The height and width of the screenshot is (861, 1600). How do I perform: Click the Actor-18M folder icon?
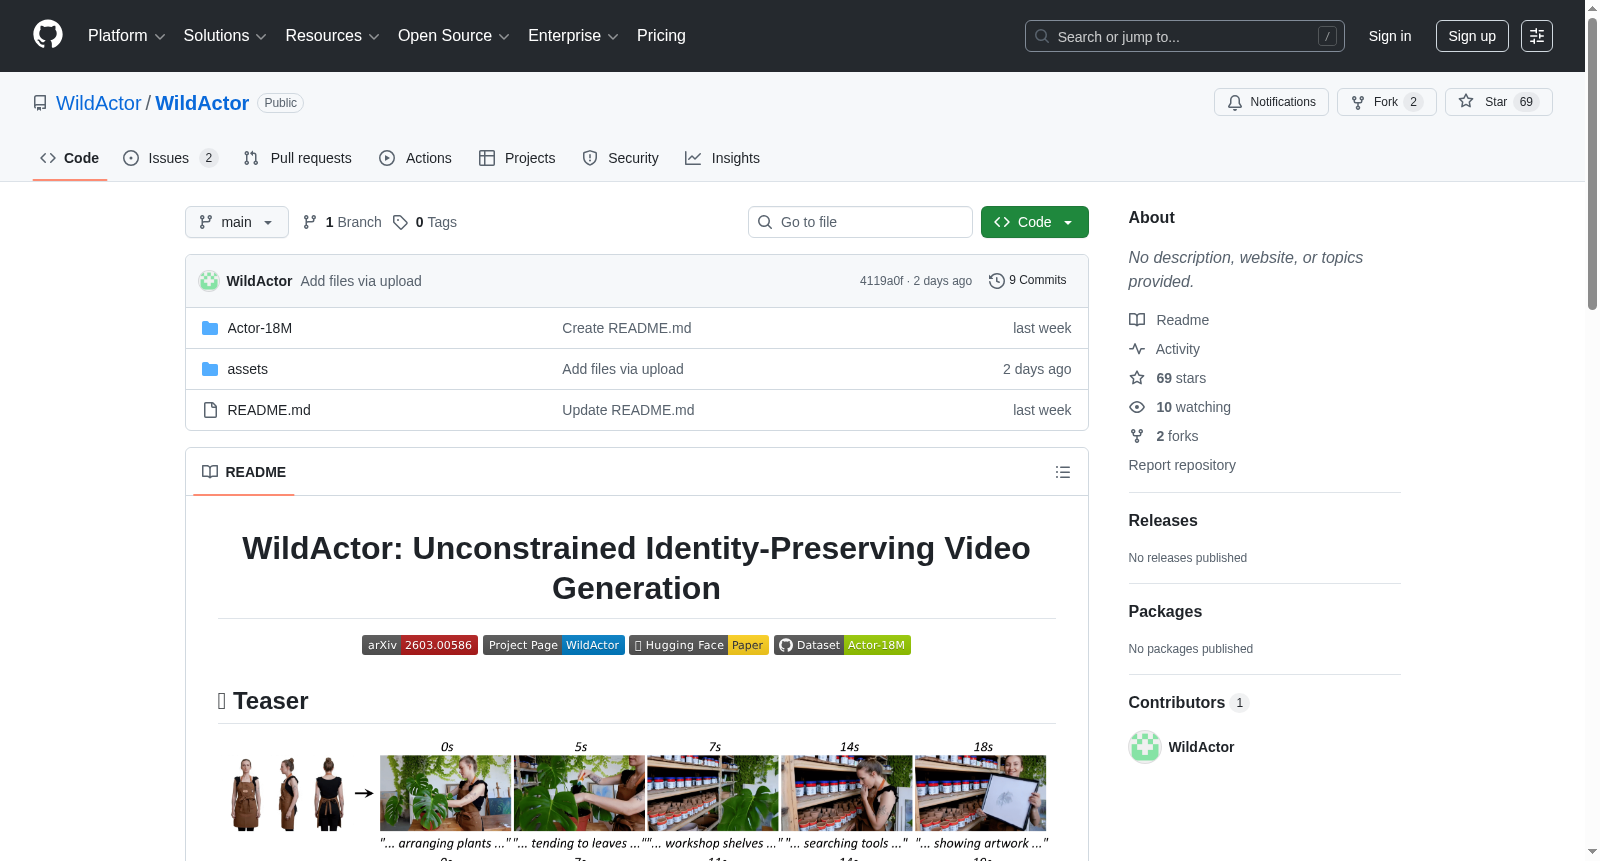pyautogui.click(x=210, y=328)
